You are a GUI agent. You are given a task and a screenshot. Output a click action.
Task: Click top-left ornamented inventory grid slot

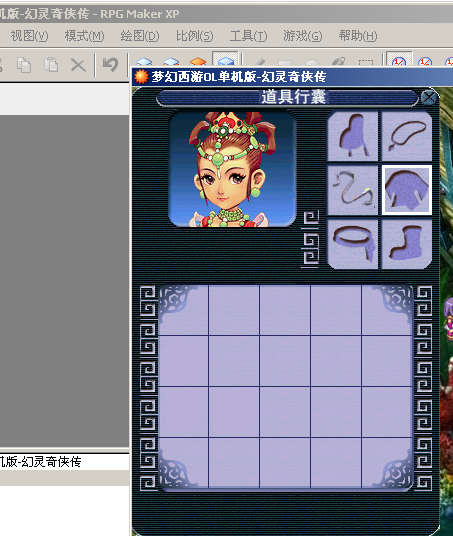pos(184,310)
